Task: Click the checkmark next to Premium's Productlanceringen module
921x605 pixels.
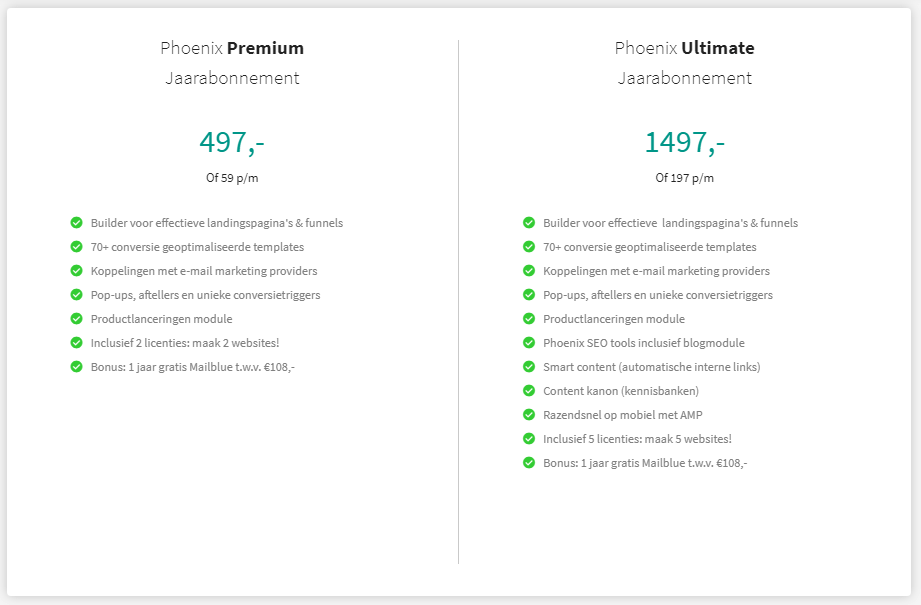Action: tap(76, 319)
